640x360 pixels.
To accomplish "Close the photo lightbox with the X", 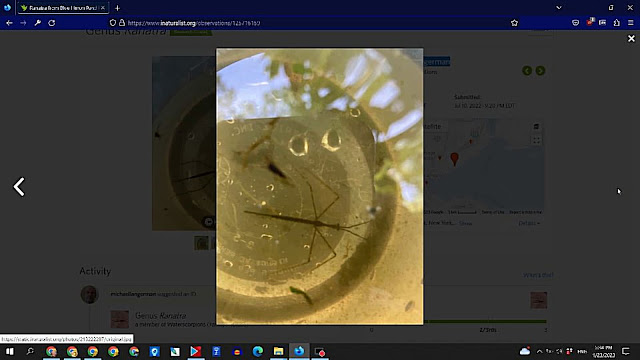I will coord(631,38).
